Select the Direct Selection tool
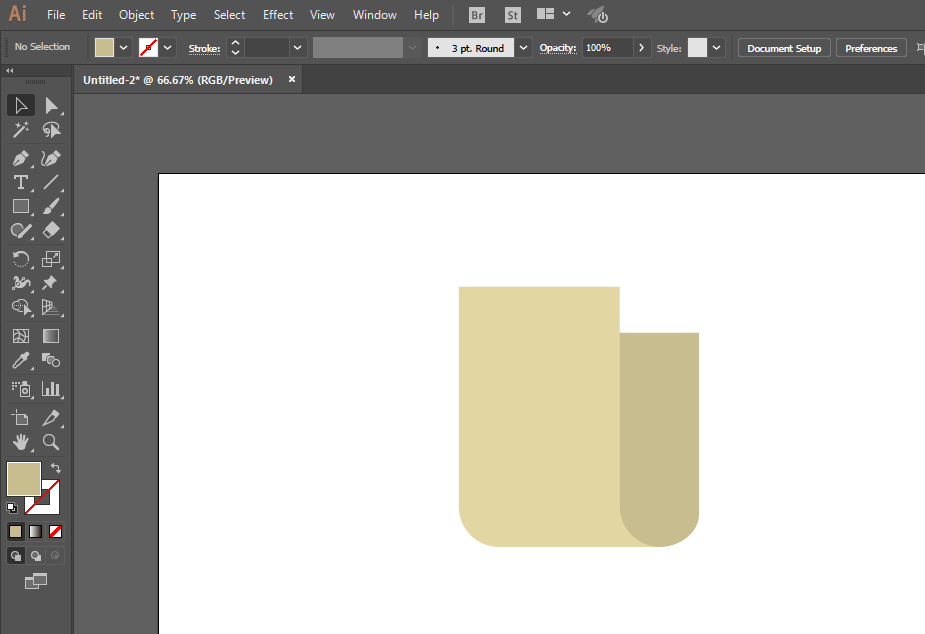The image size is (925, 634). tap(51, 106)
